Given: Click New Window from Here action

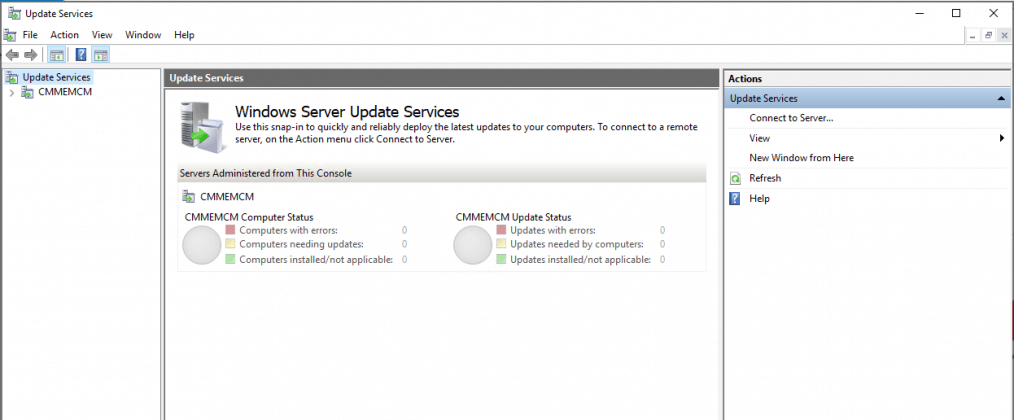Looking at the screenshot, I should 801,158.
